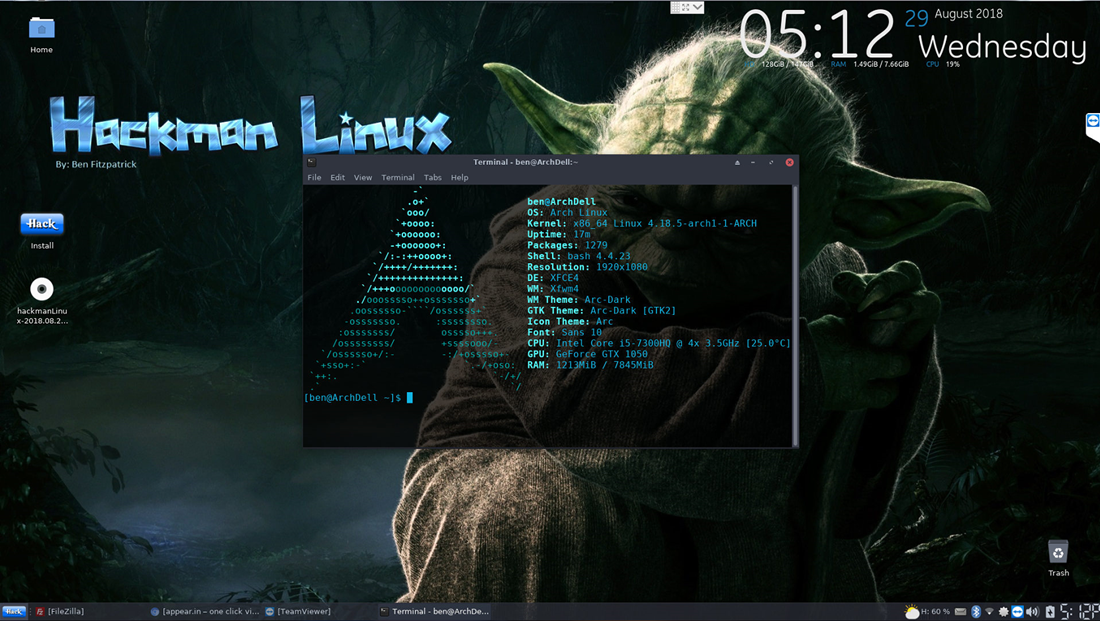Click the 'Kernel:' line in terminal output

point(642,223)
